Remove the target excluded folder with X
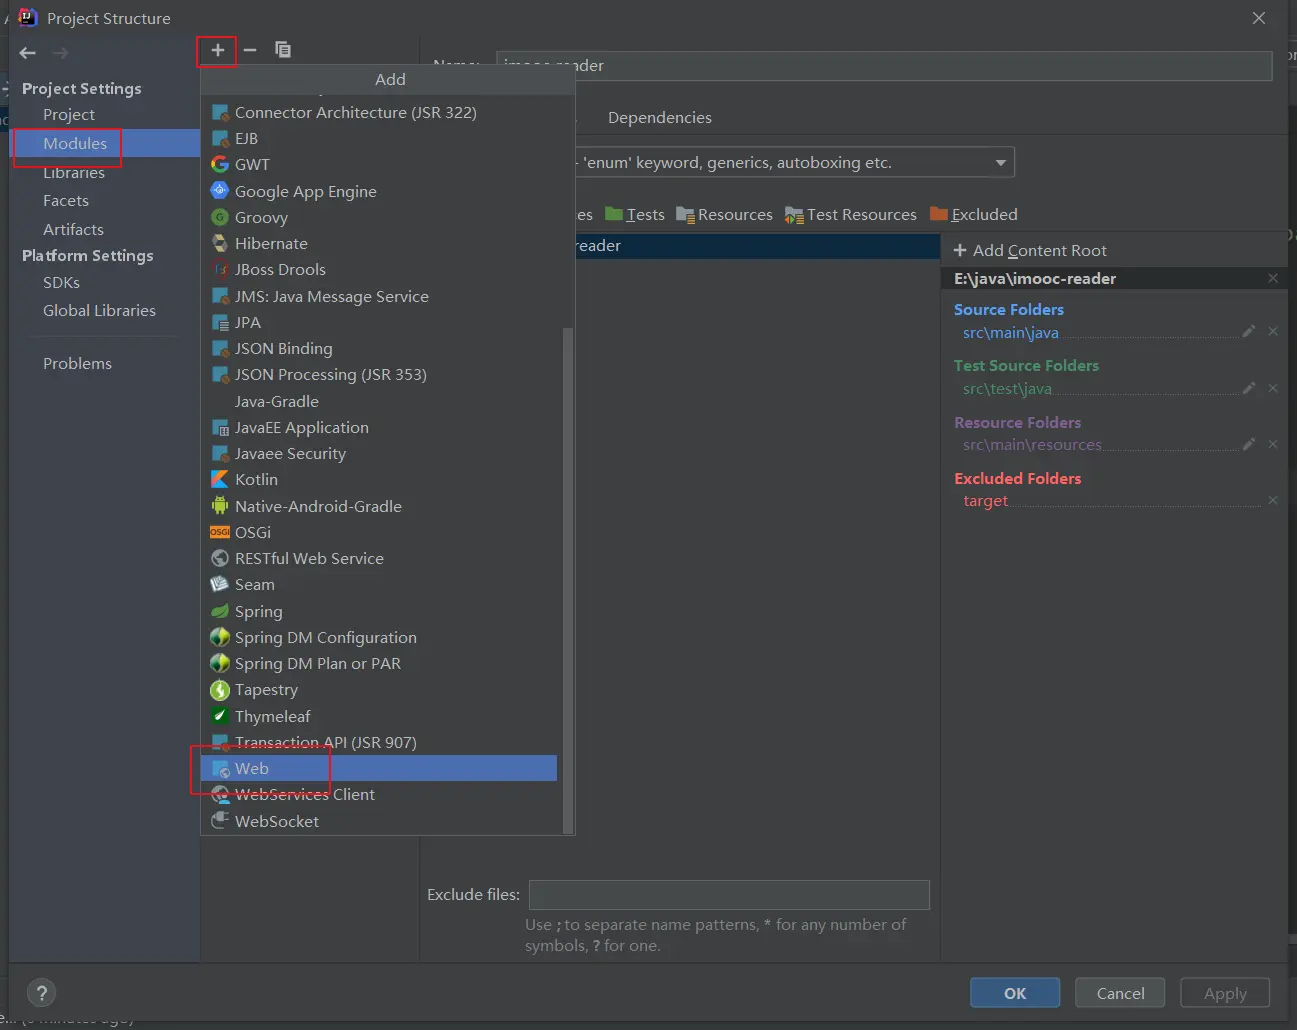 pos(1272,500)
